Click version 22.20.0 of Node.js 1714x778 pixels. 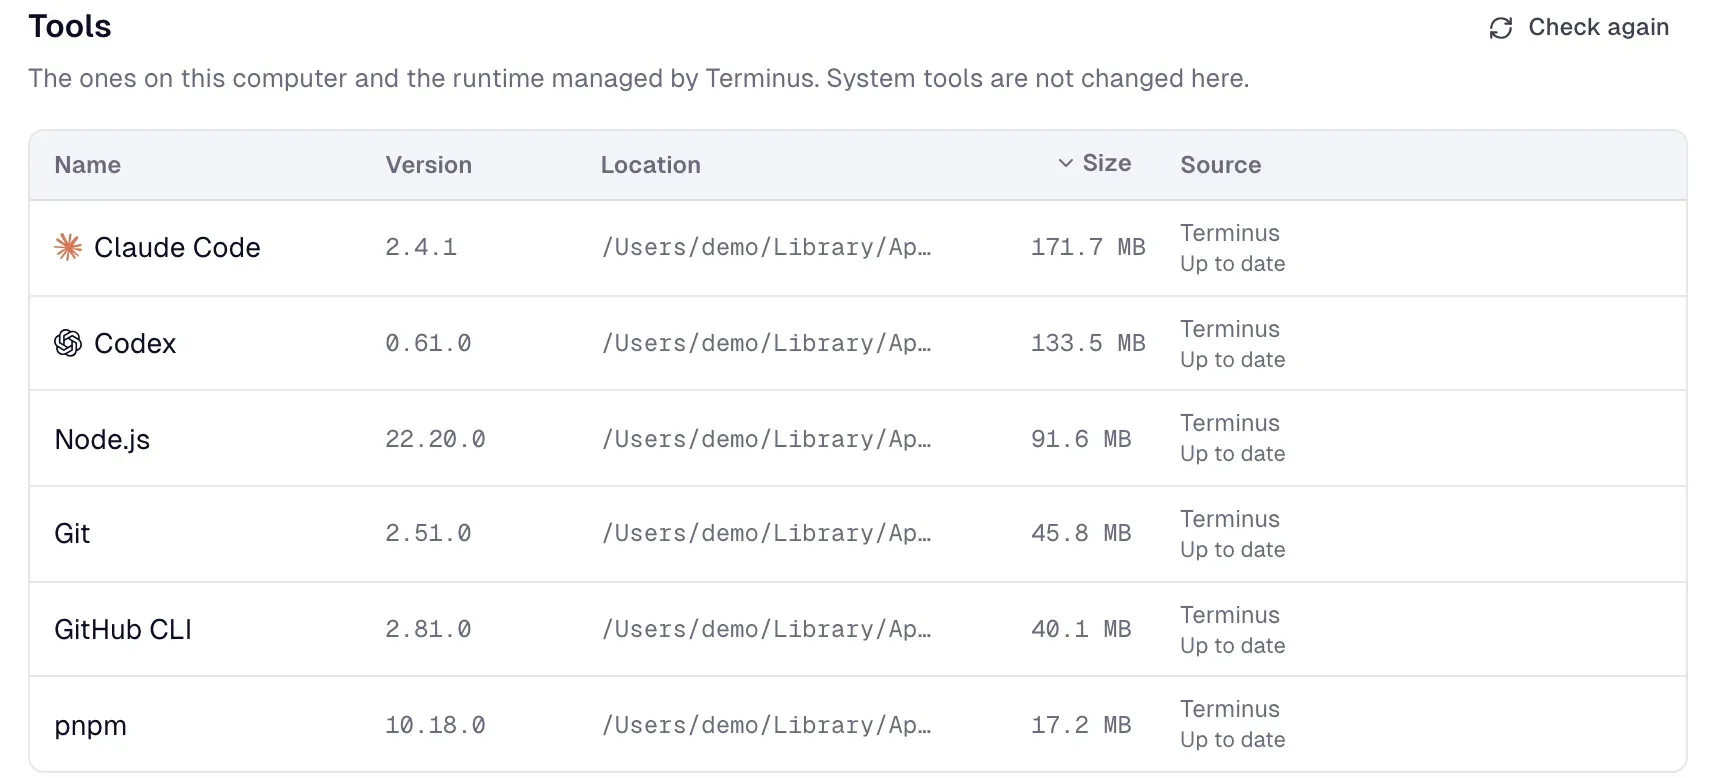click(x=436, y=439)
